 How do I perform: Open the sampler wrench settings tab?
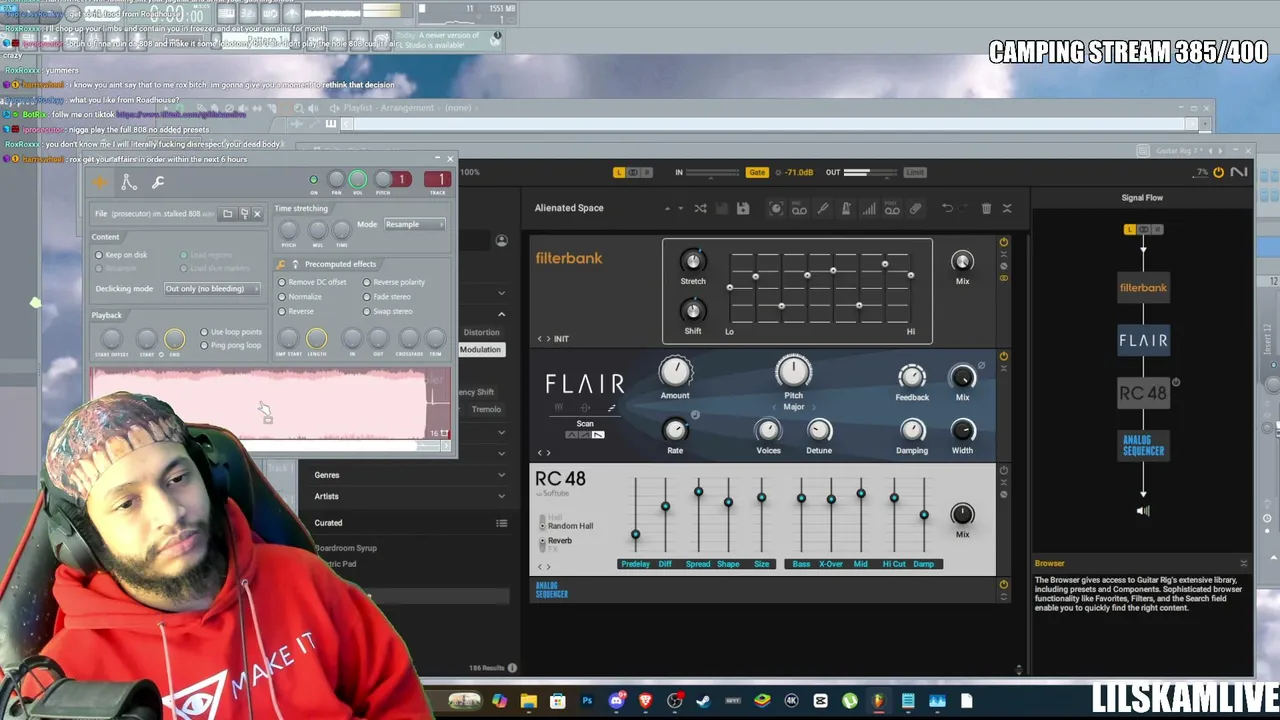coord(158,182)
